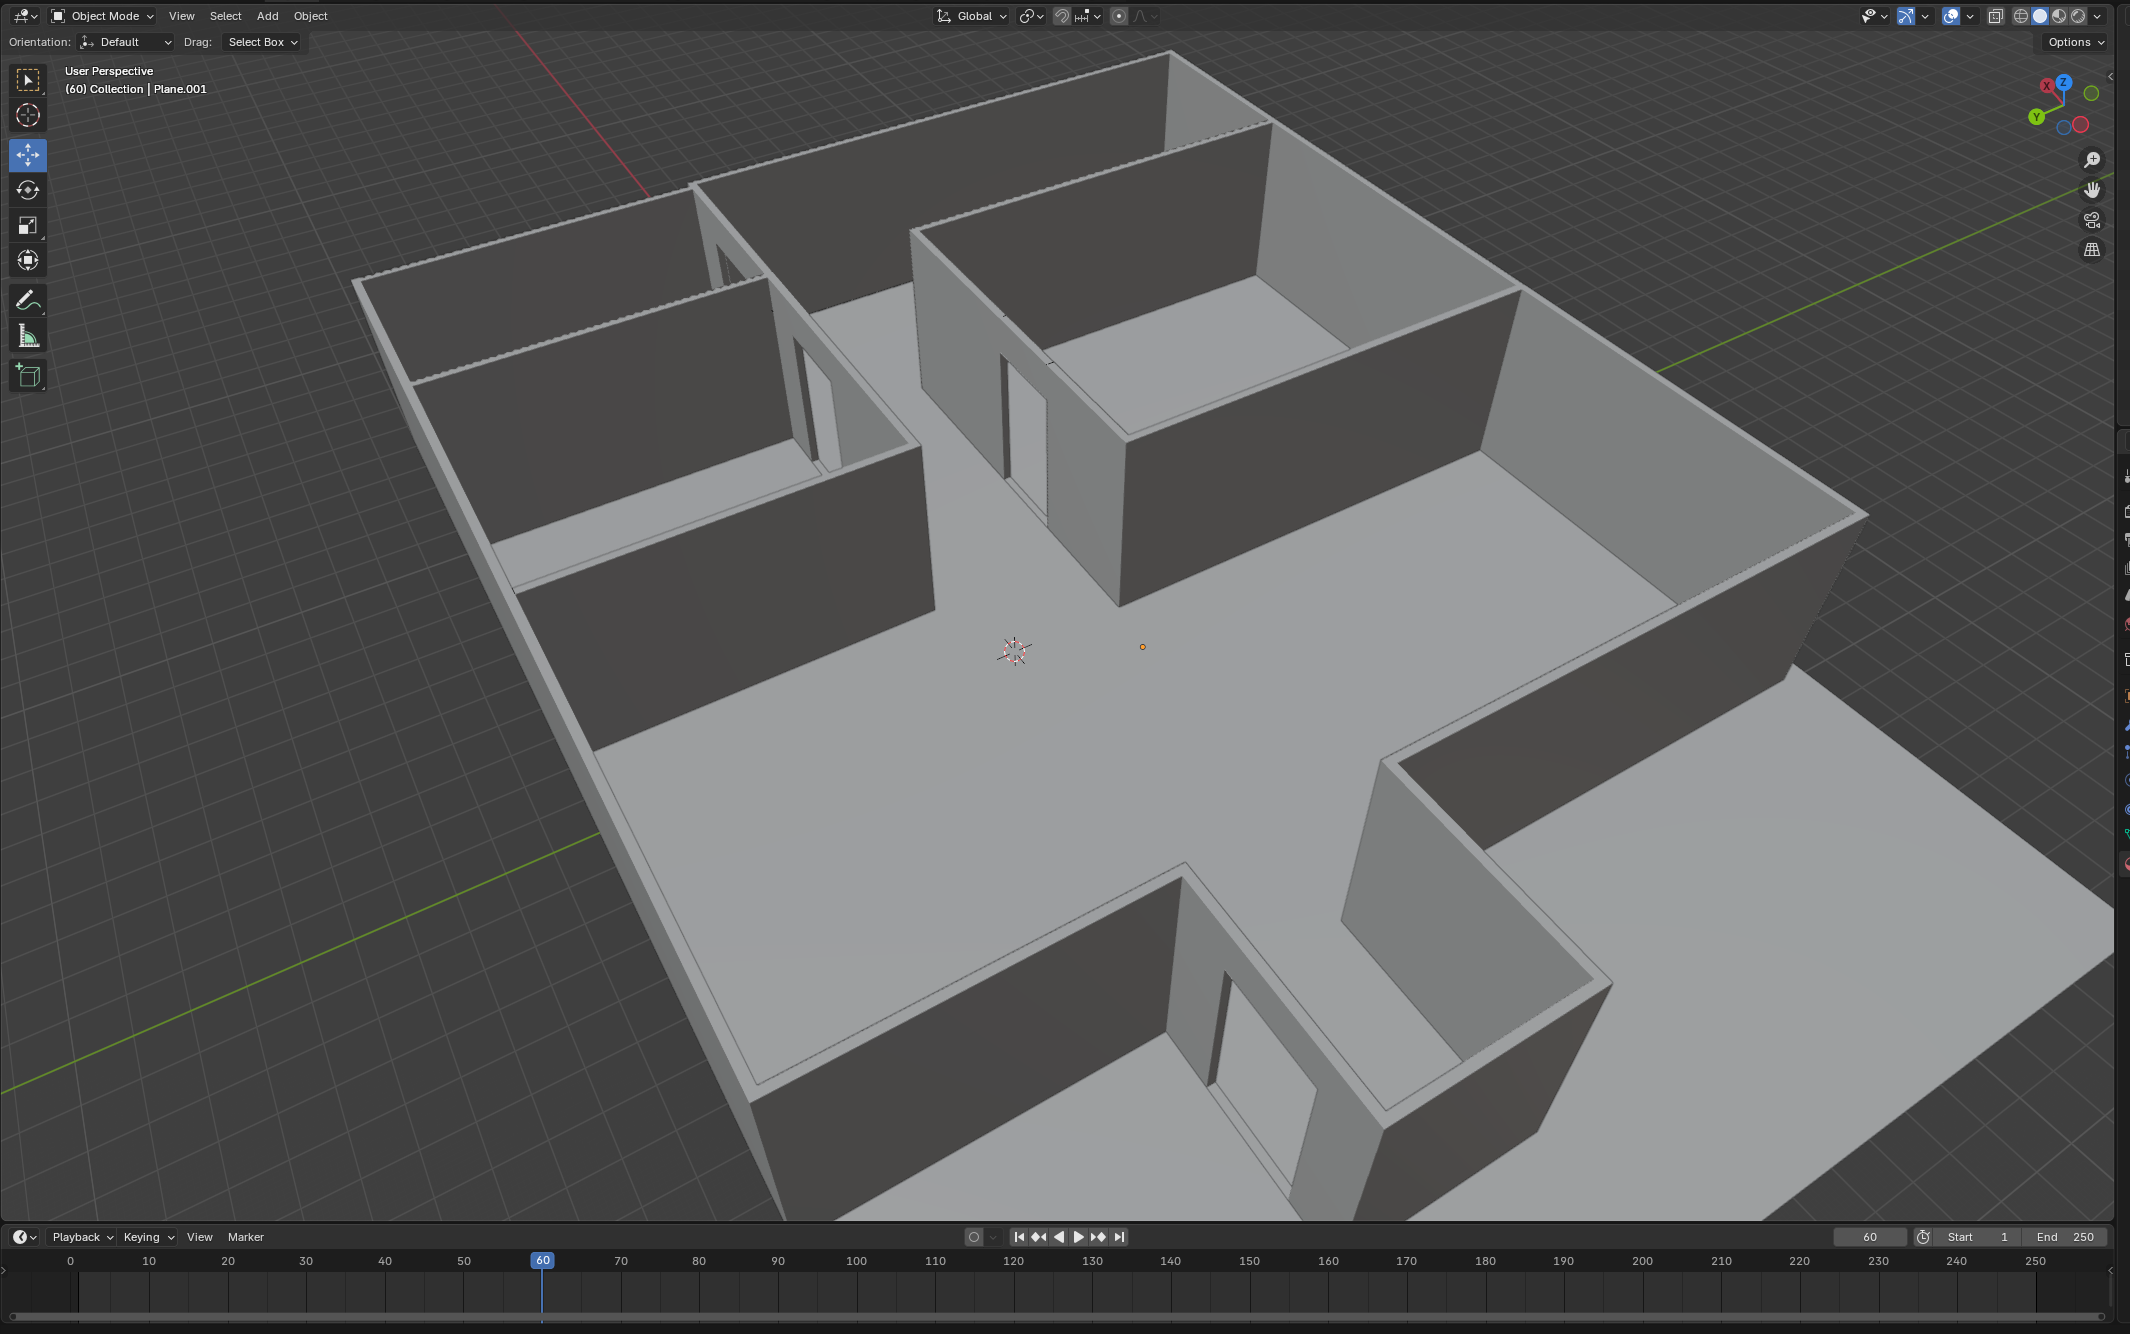Click the camera view icon

pyautogui.click(x=2092, y=220)
